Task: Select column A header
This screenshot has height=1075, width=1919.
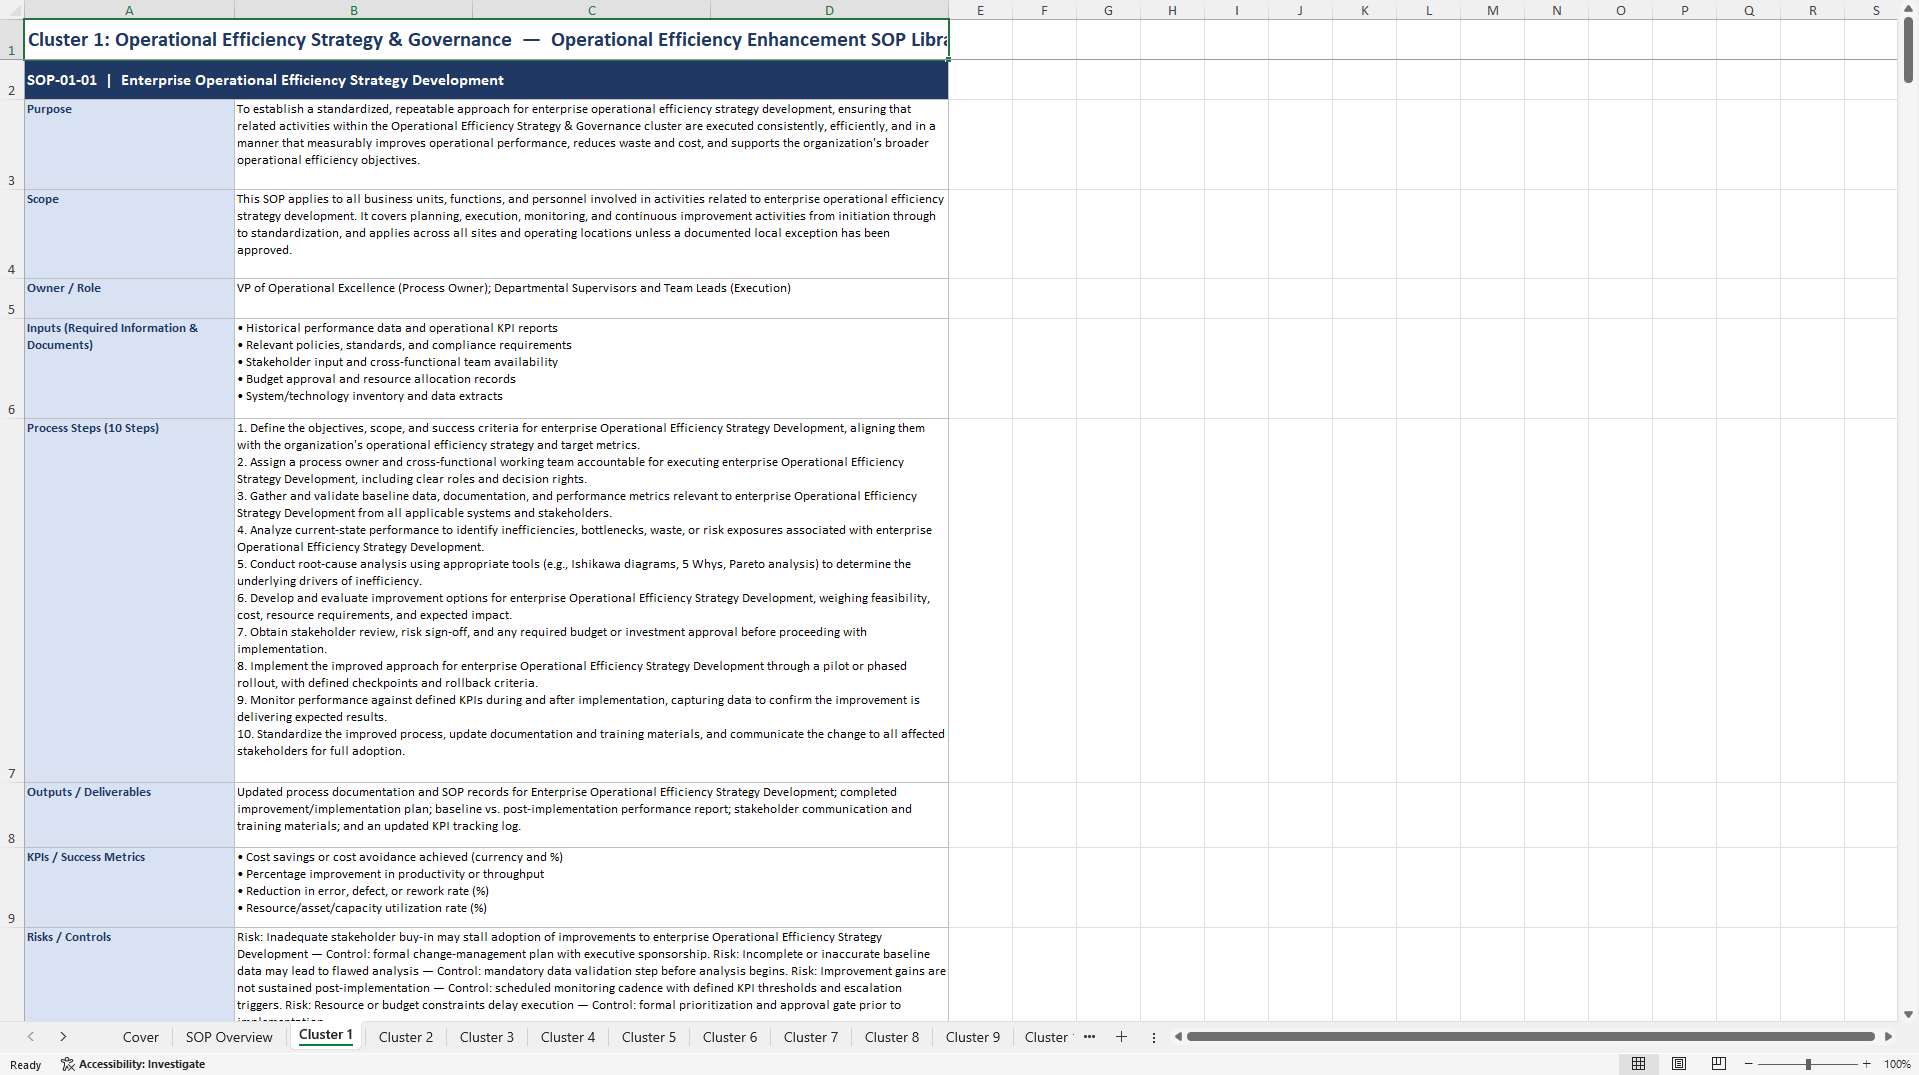Action: pyautogui.click(x=129, y=10)
